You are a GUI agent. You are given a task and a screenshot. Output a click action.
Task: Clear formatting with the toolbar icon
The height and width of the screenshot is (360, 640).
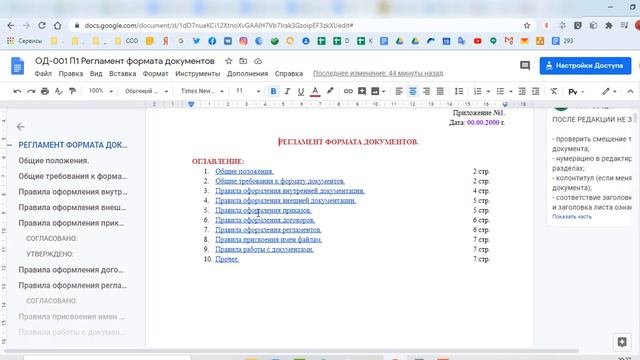tap(553, 91)
